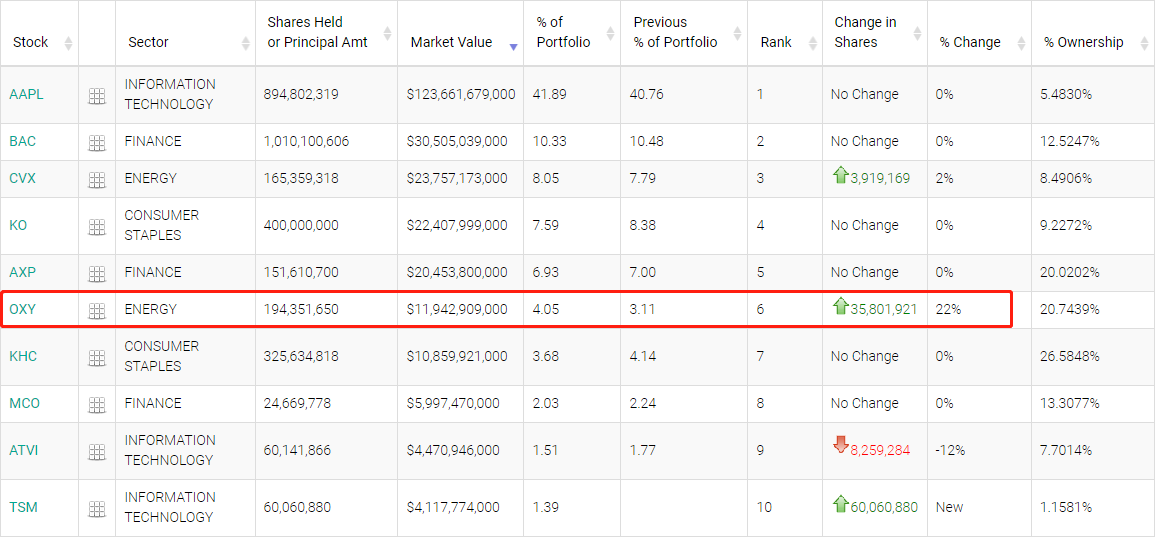Select the 35,801,921 share change in OXY row

coord(884,309)
